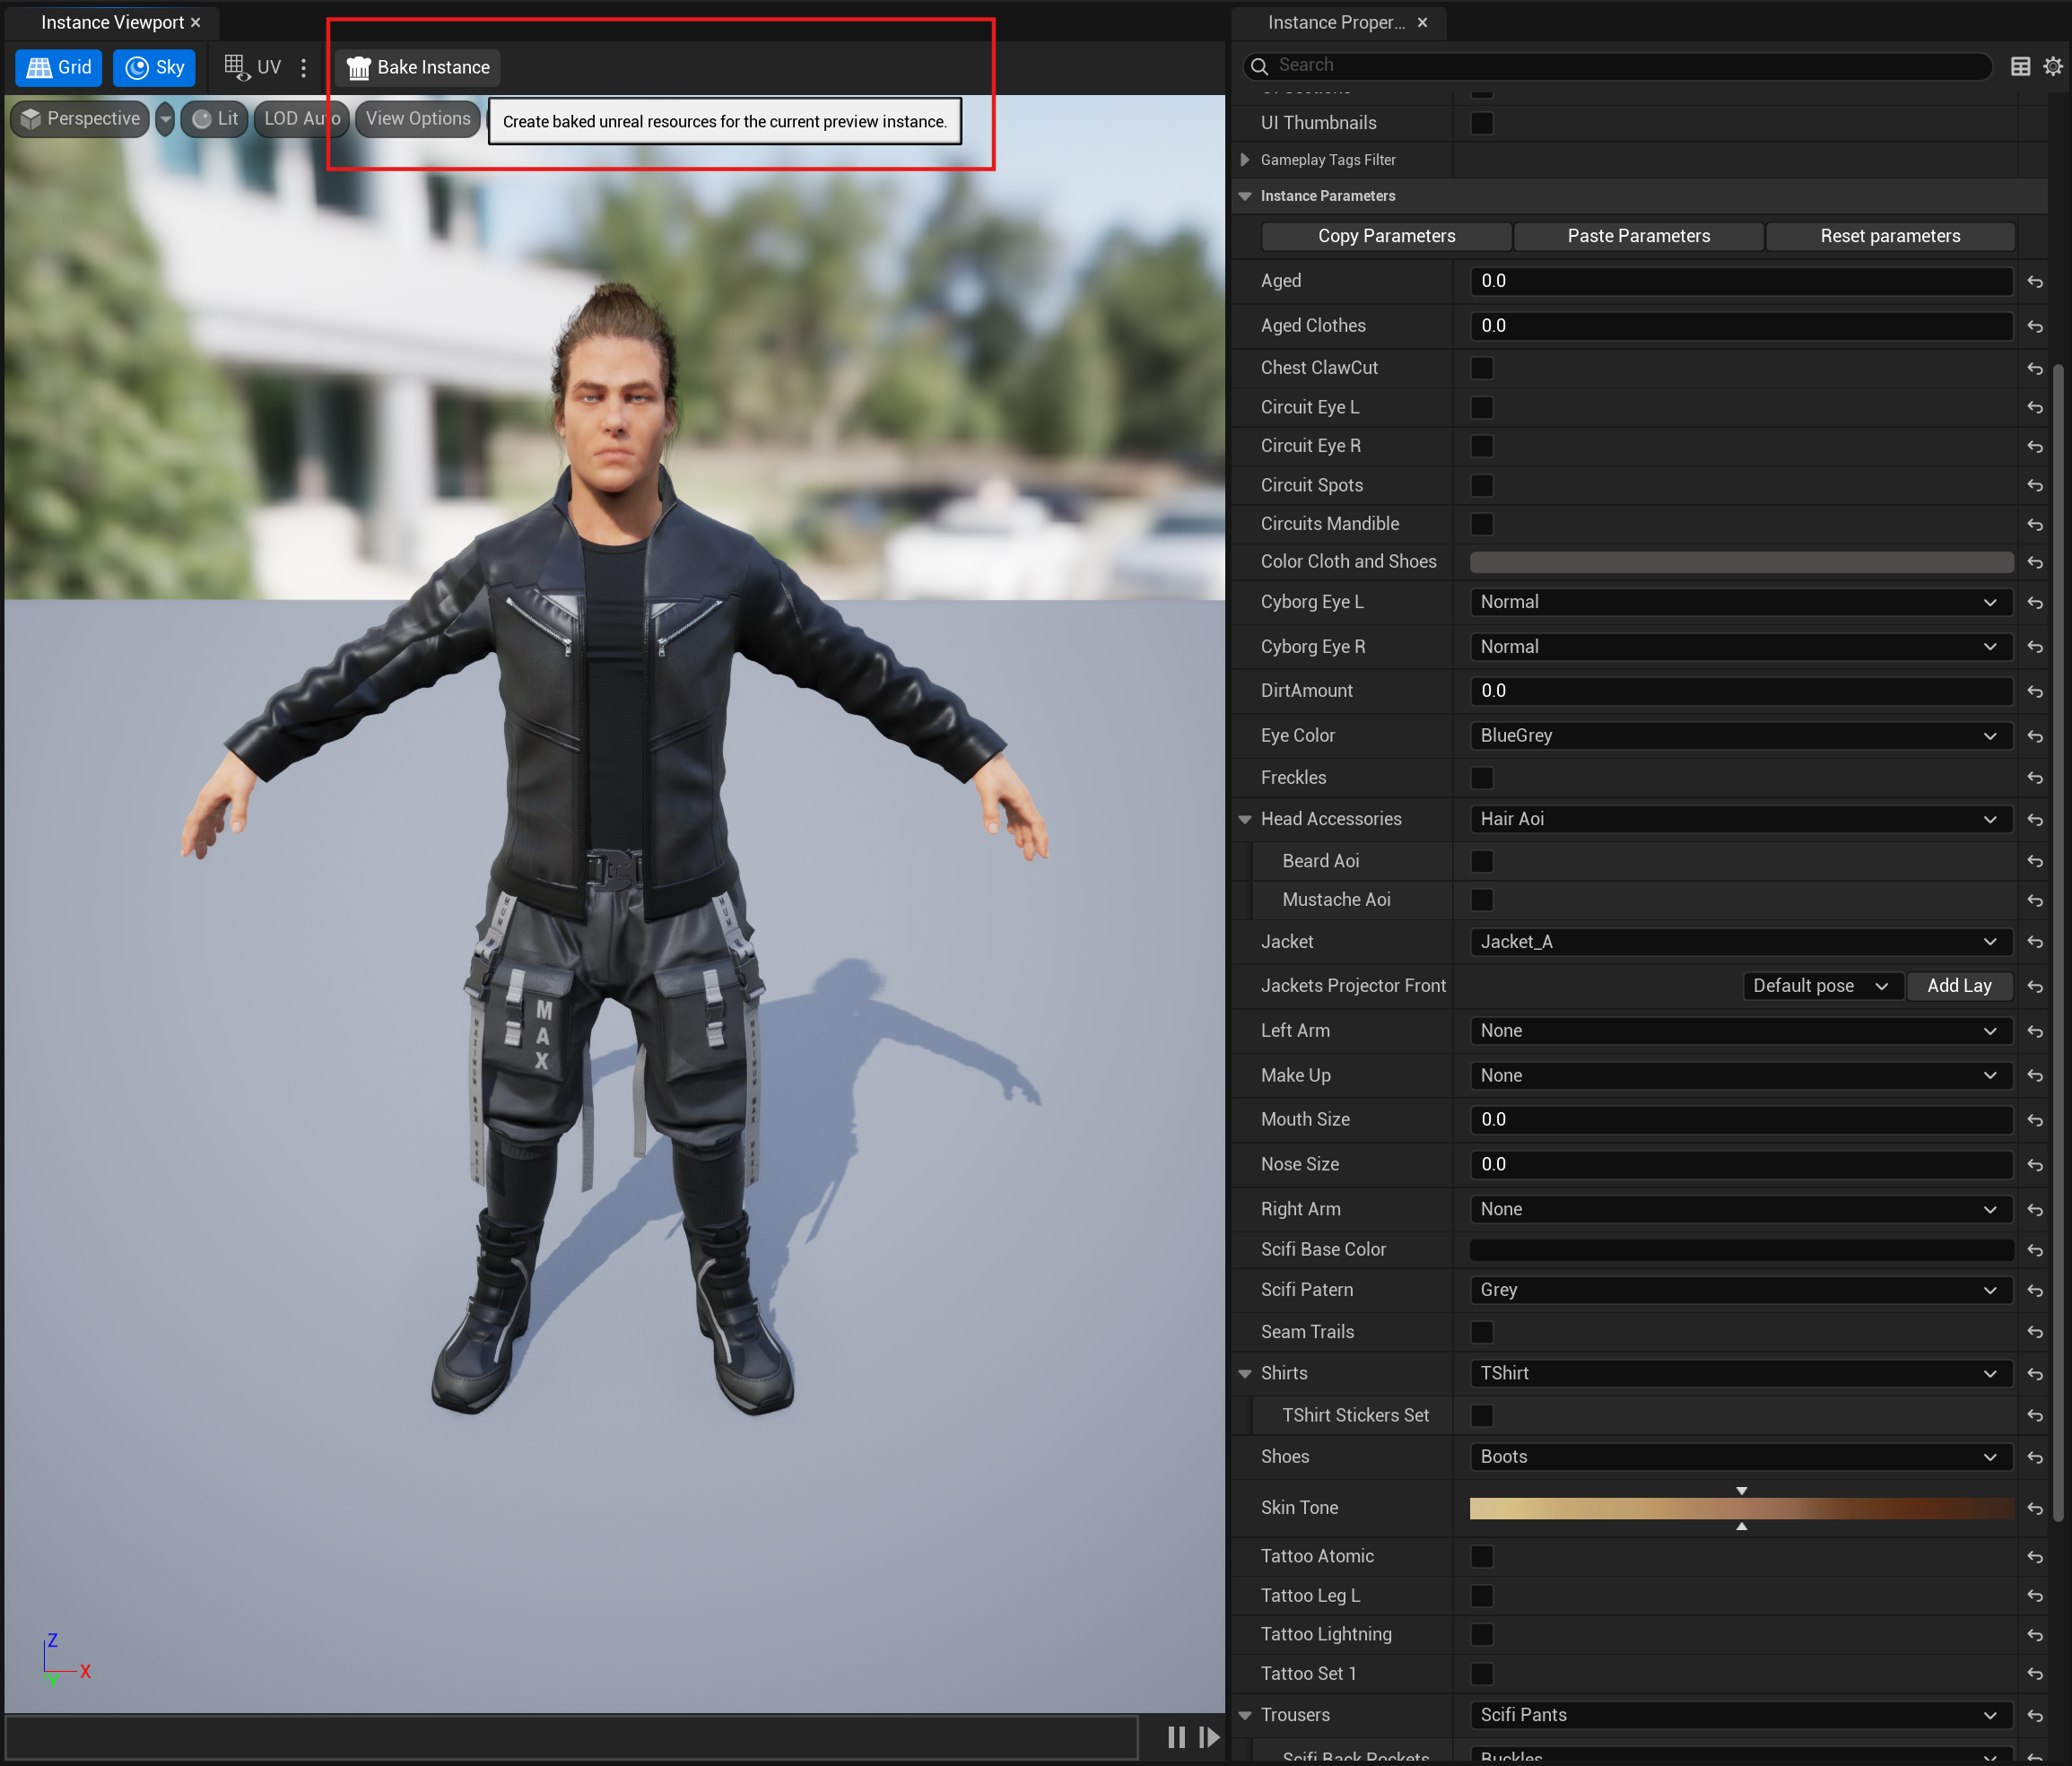Reset the Shoes parameter
The height and width of the screenshot is (1766, 2072).
point(2035,1458)
